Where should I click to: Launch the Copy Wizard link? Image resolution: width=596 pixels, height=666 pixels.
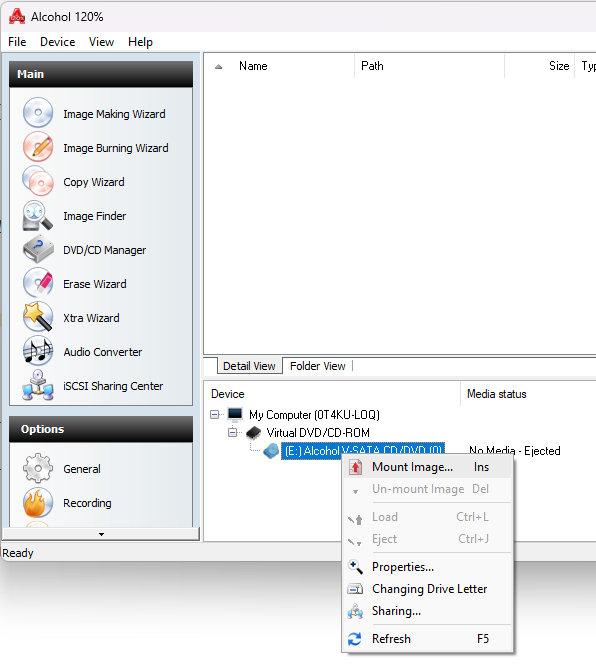(94, 182)
